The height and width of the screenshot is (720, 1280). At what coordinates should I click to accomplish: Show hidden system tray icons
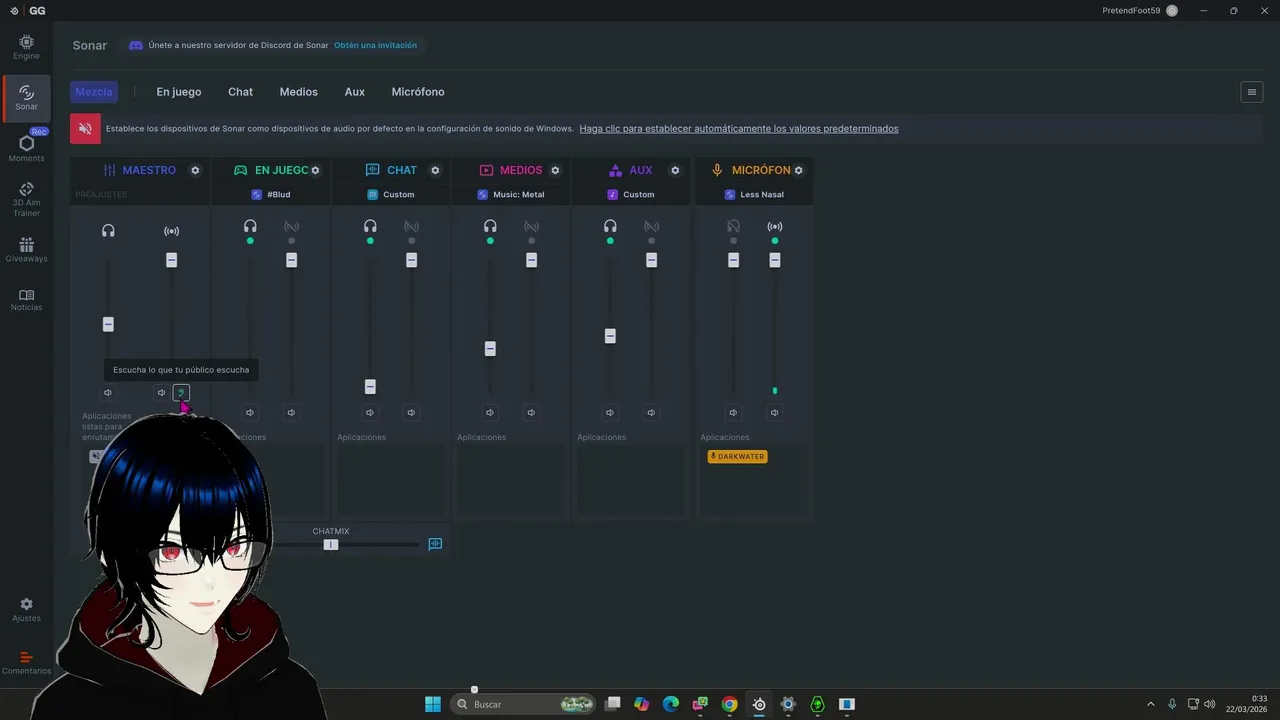tap(1150, 704)
